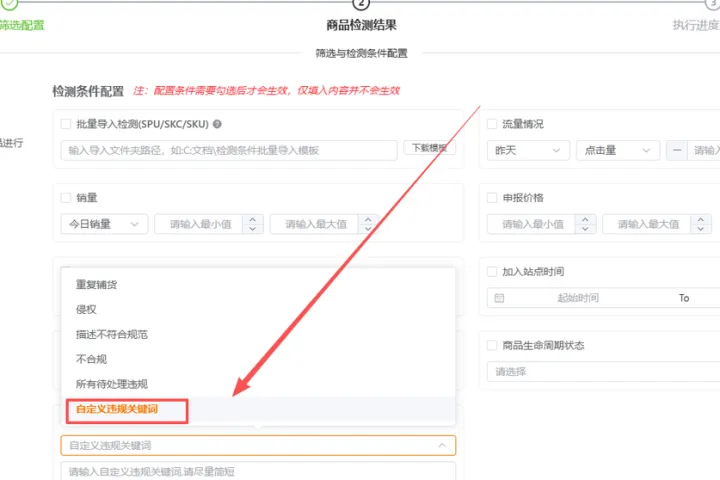Viewport: 720px width, 480px height.
Task: Open the 执行进度 step
Action: (x=696, y=25)
